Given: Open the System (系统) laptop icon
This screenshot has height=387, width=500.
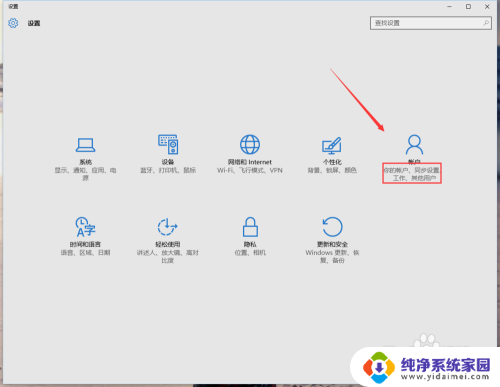Looking at the screenshot, I should coord(85,145).
